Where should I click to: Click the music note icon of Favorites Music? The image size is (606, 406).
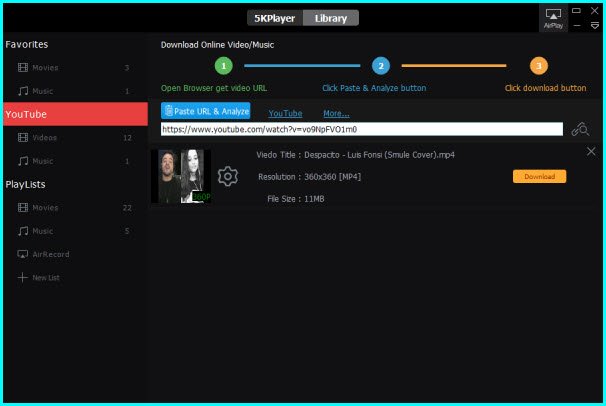[23, 91]
